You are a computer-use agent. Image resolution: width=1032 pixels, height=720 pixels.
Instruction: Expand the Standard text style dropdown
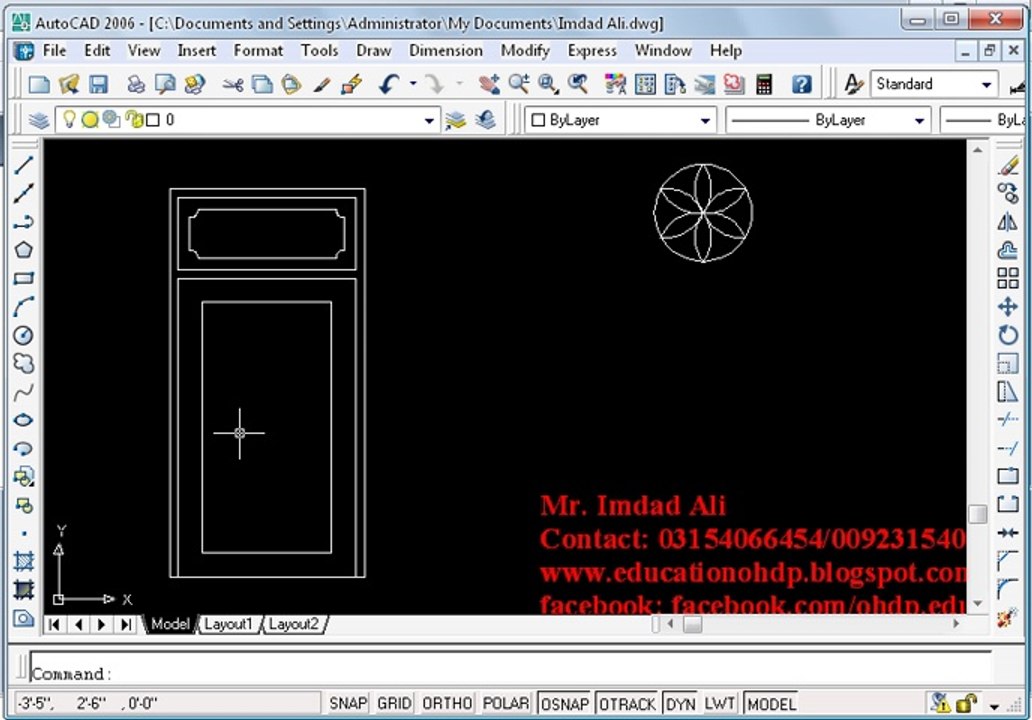click(986, 84)
